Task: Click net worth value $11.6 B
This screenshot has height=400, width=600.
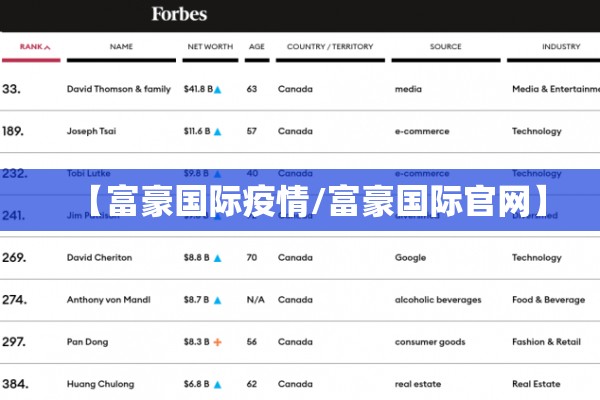Action: [197, 131]
